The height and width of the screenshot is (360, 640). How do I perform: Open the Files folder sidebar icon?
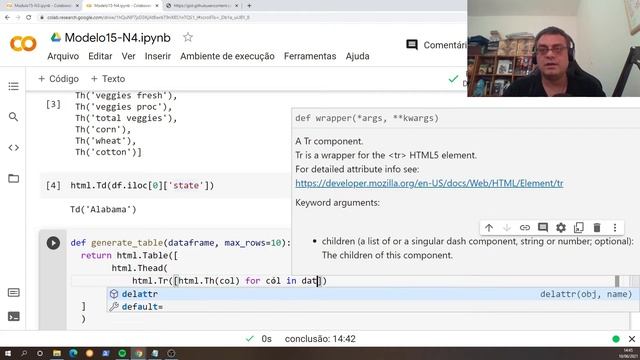(13, 178)
